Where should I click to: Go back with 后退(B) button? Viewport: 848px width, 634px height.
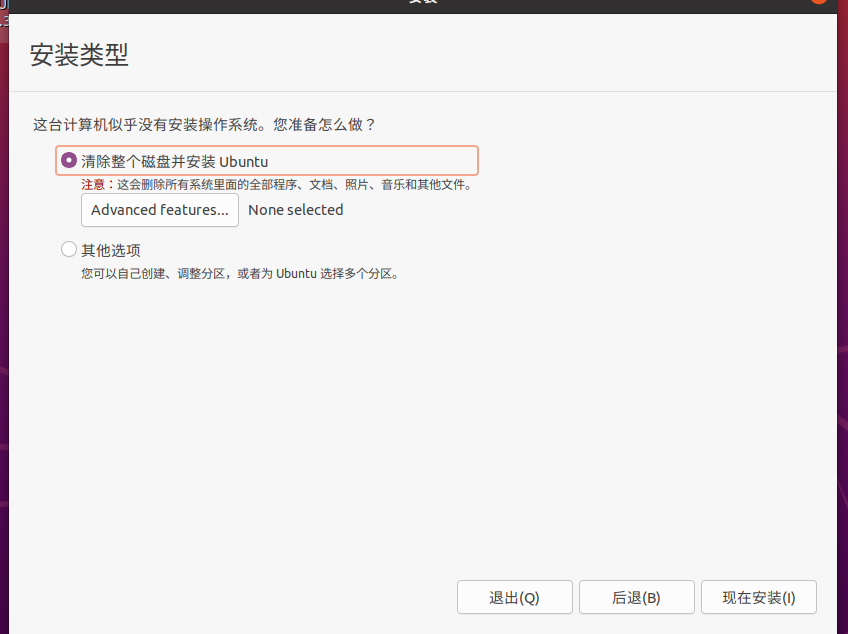[637, 597]
